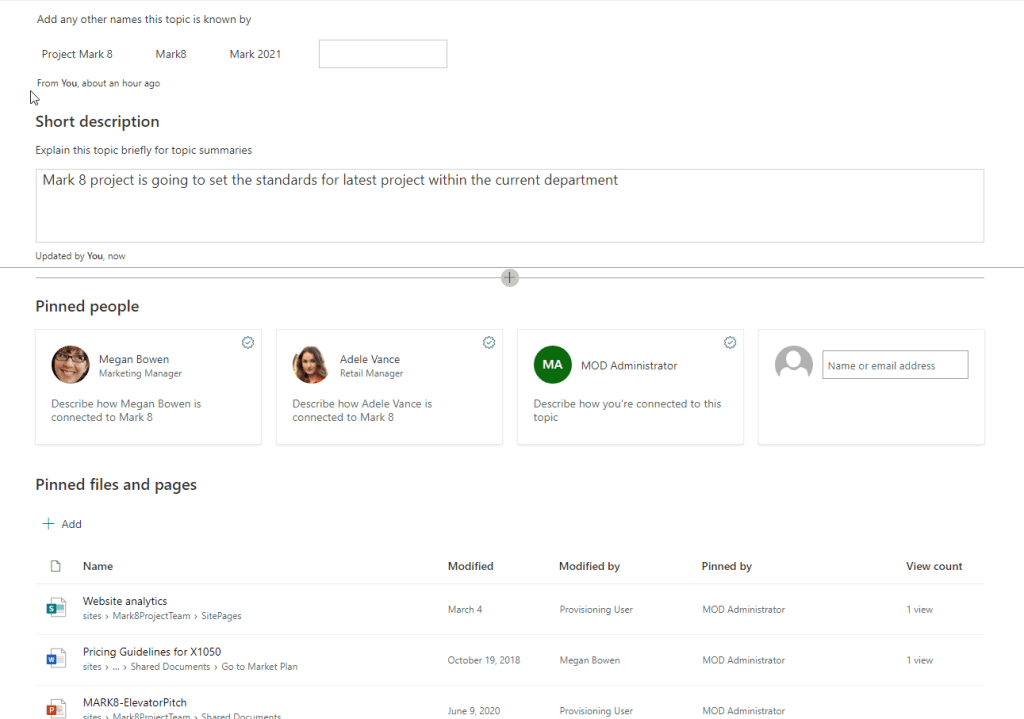
Task: Click the verified badge on Megan Bowen's card
Action: pyautogui.click(x=248, y=342)
